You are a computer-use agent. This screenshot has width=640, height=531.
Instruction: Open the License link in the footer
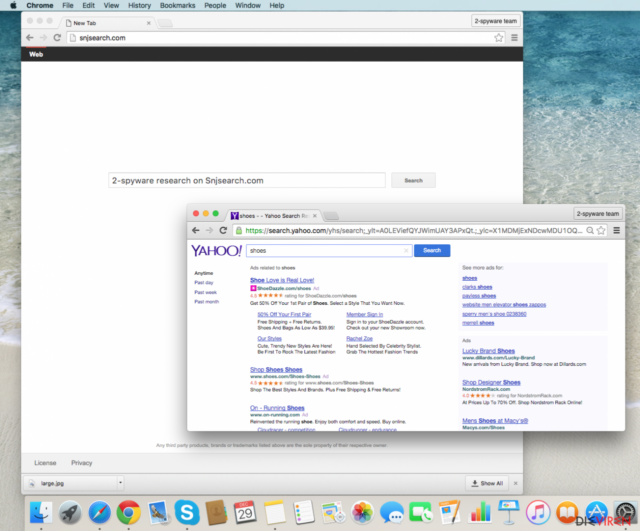point(45,463)
